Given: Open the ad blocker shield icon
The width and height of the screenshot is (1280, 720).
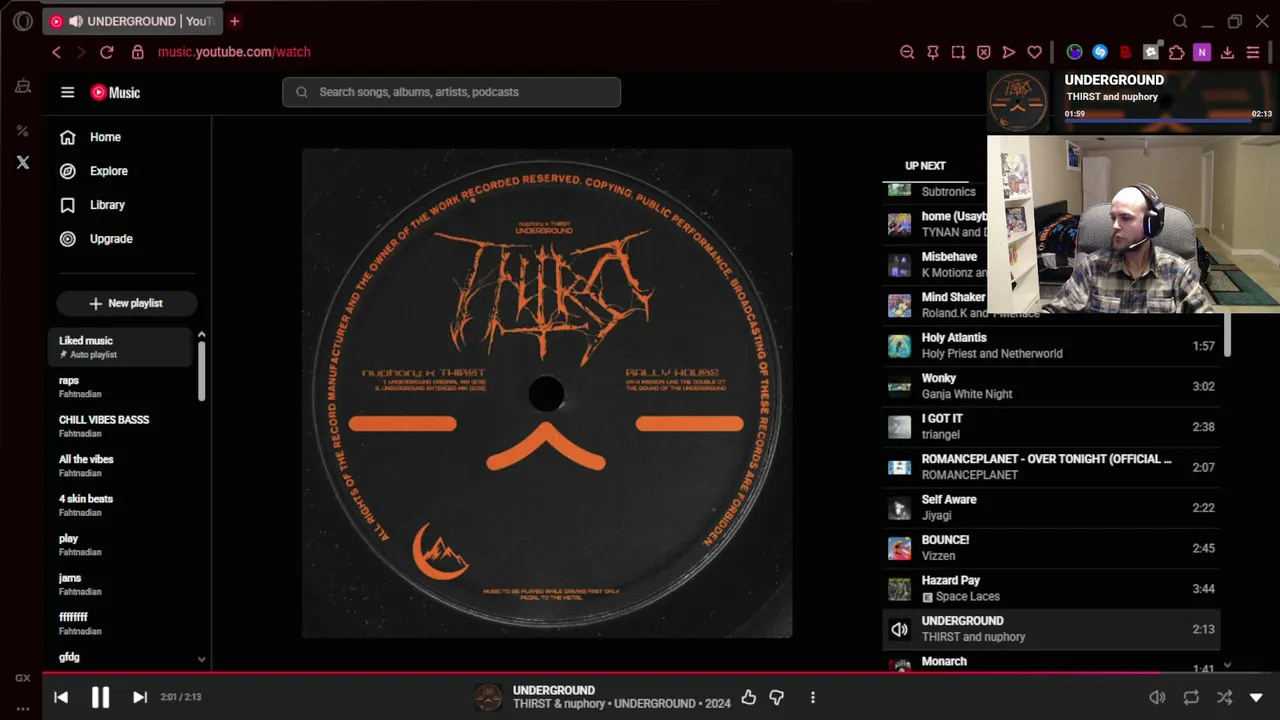Looking at the screenshot, I should [x=984, y=52].
